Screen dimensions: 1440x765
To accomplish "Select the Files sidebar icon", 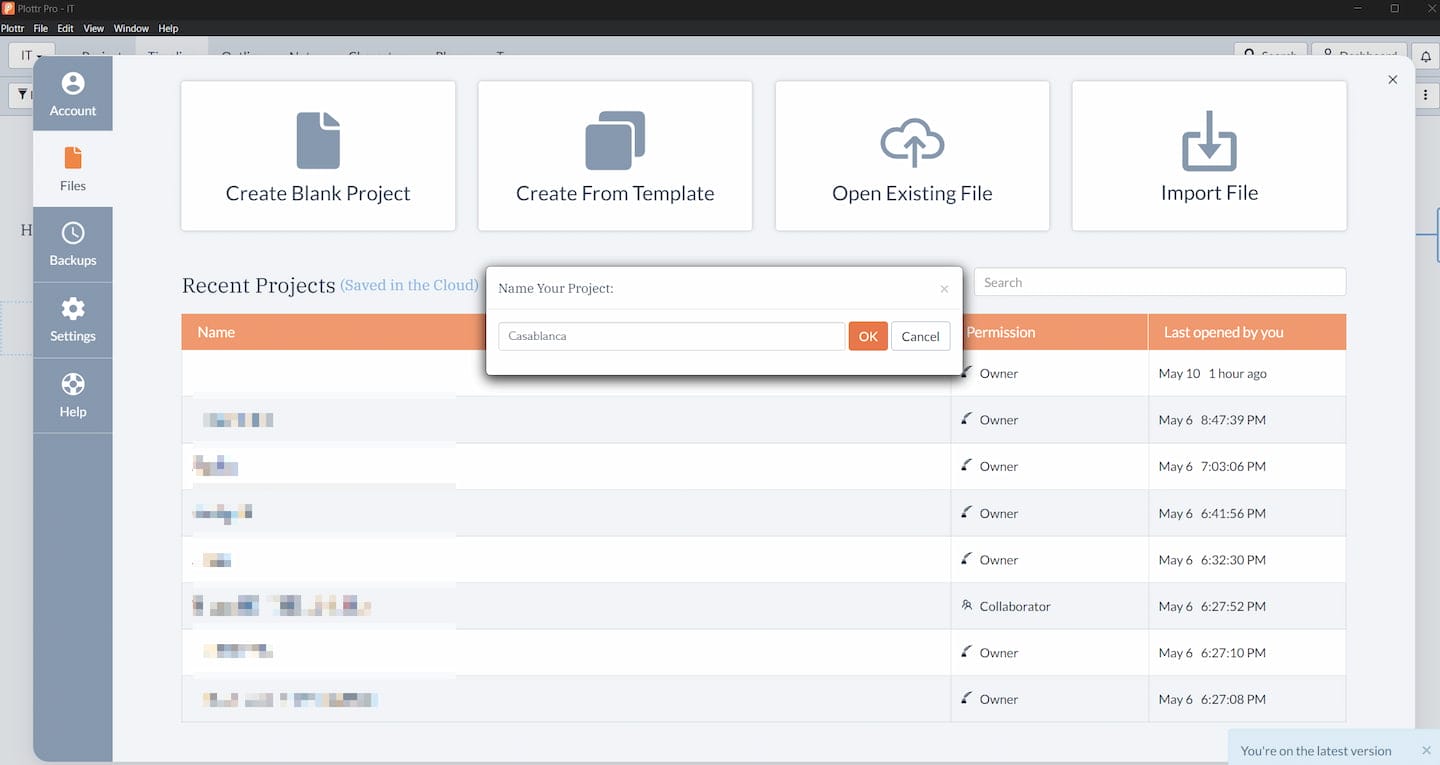I will point(73,168).
